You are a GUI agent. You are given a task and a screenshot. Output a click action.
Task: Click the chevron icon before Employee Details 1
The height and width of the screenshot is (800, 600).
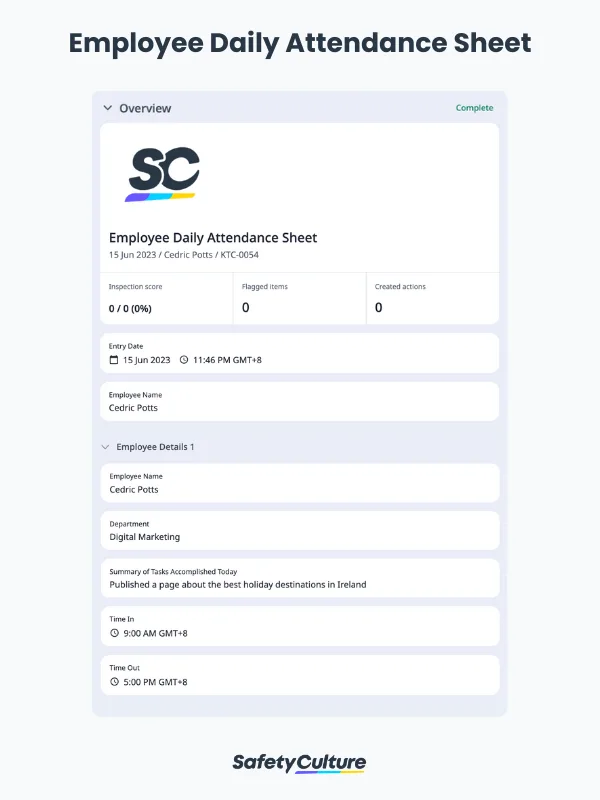click(107, 447)
